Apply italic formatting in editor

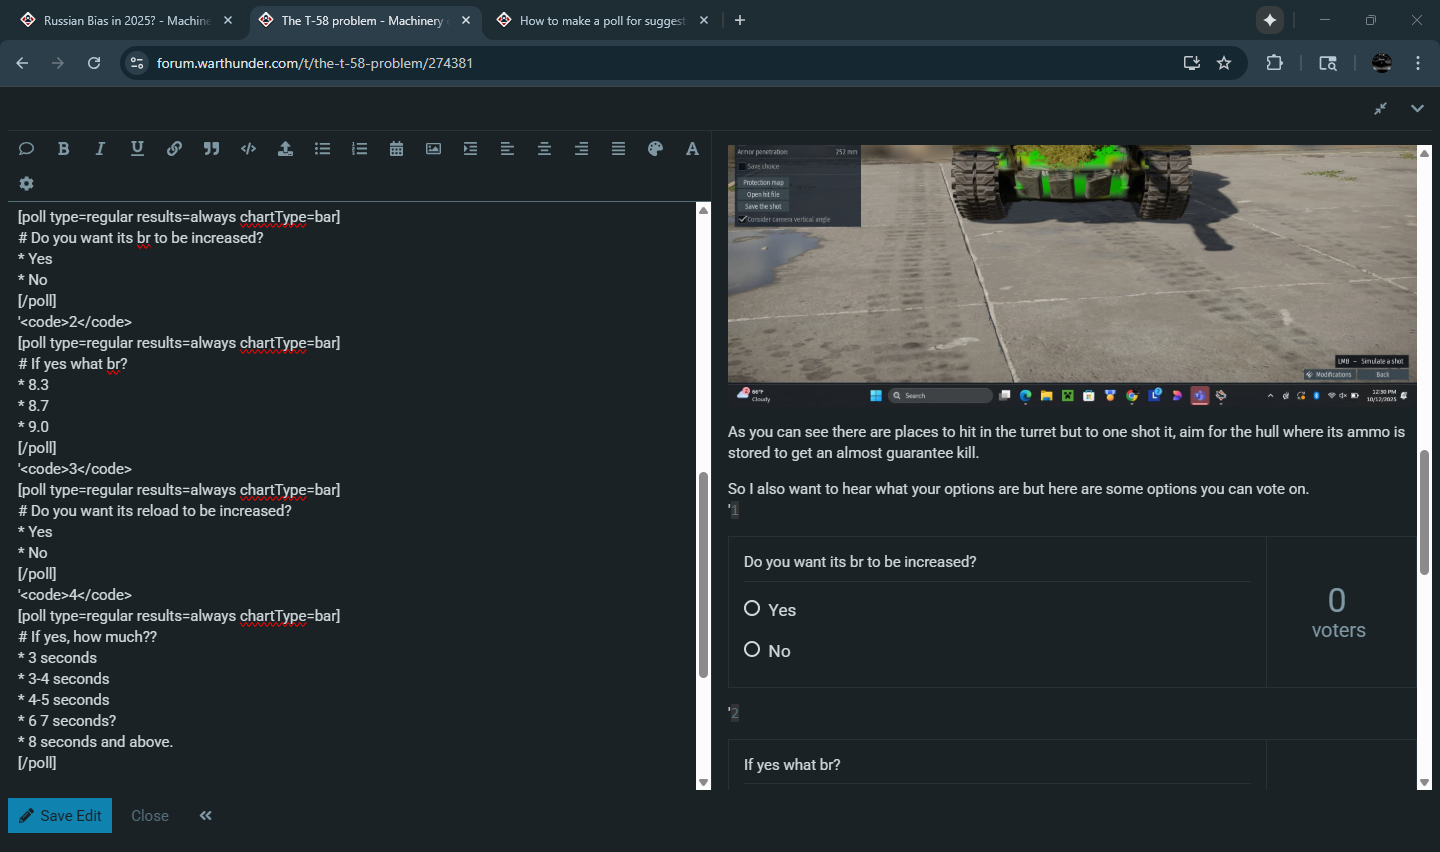100,149
